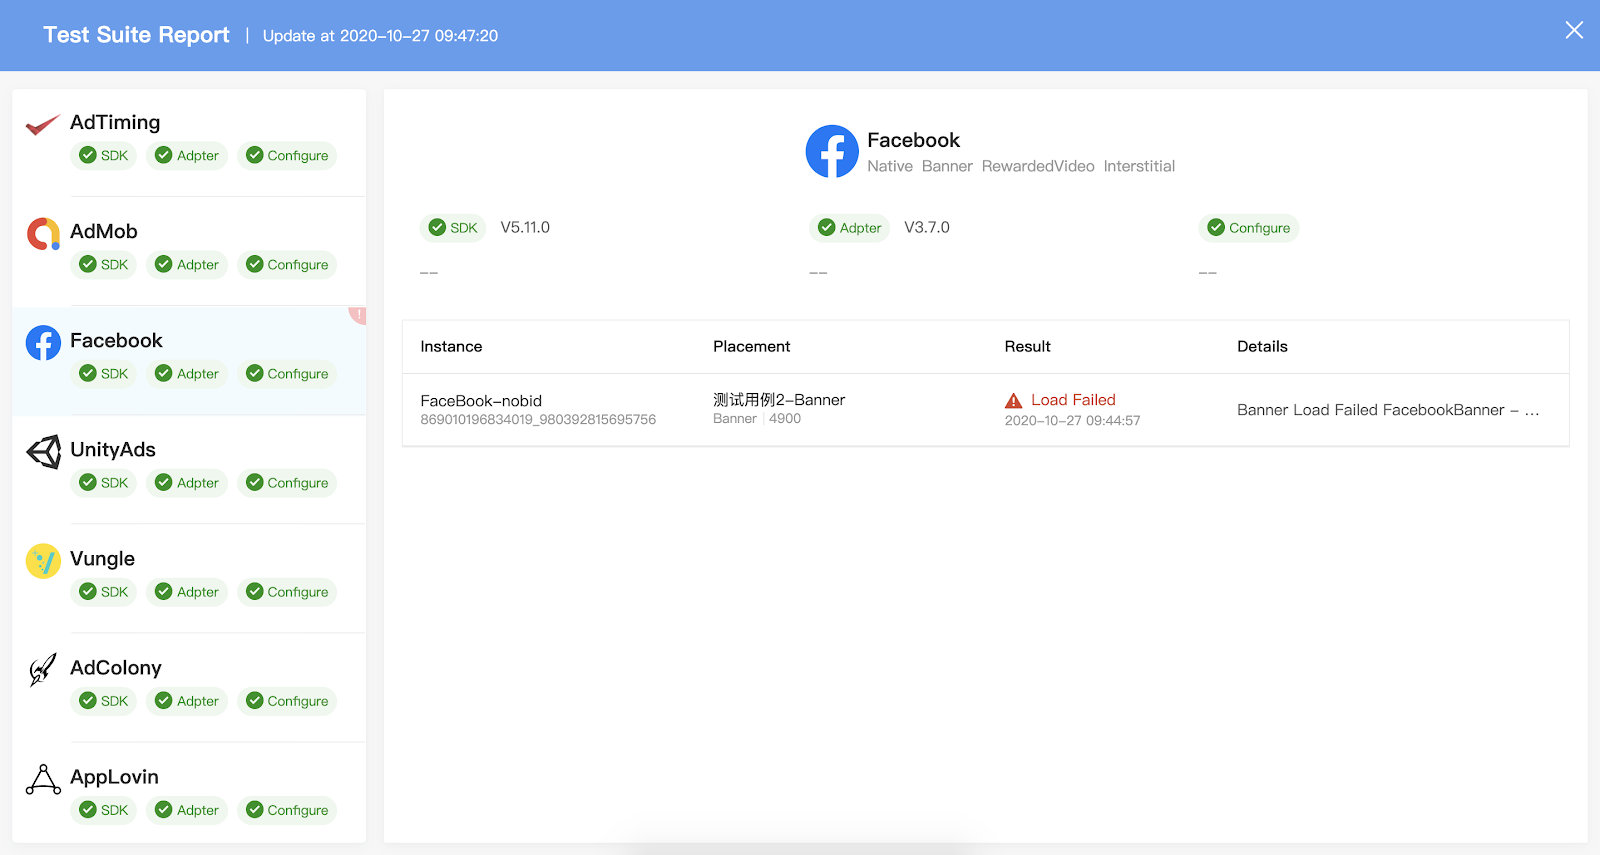The height and width of the screenshot is (855, 1600).
Task: Click AppLovin Configure status badge
Action: click(287, 809)
